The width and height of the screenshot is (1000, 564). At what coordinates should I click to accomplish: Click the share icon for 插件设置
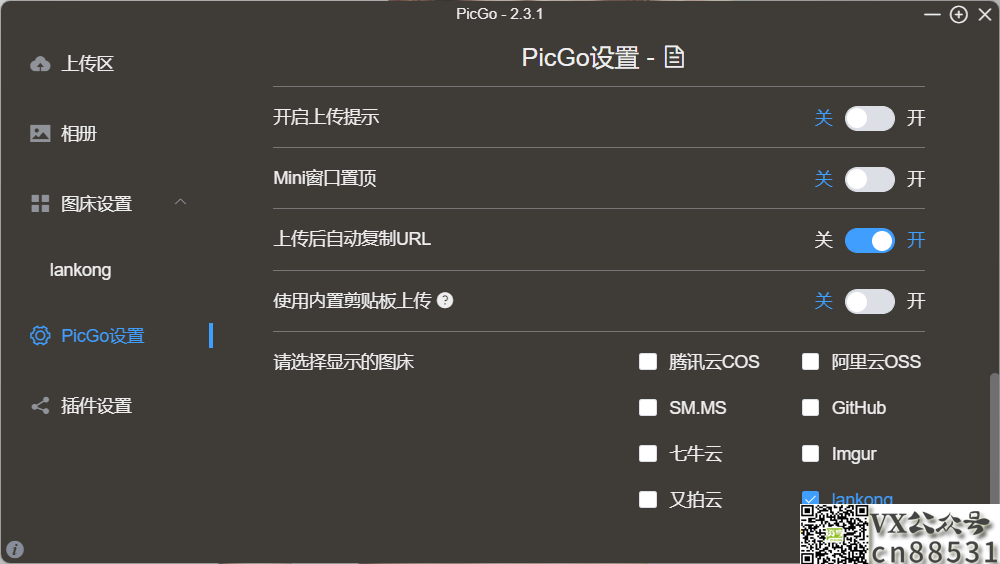point(40,406)
